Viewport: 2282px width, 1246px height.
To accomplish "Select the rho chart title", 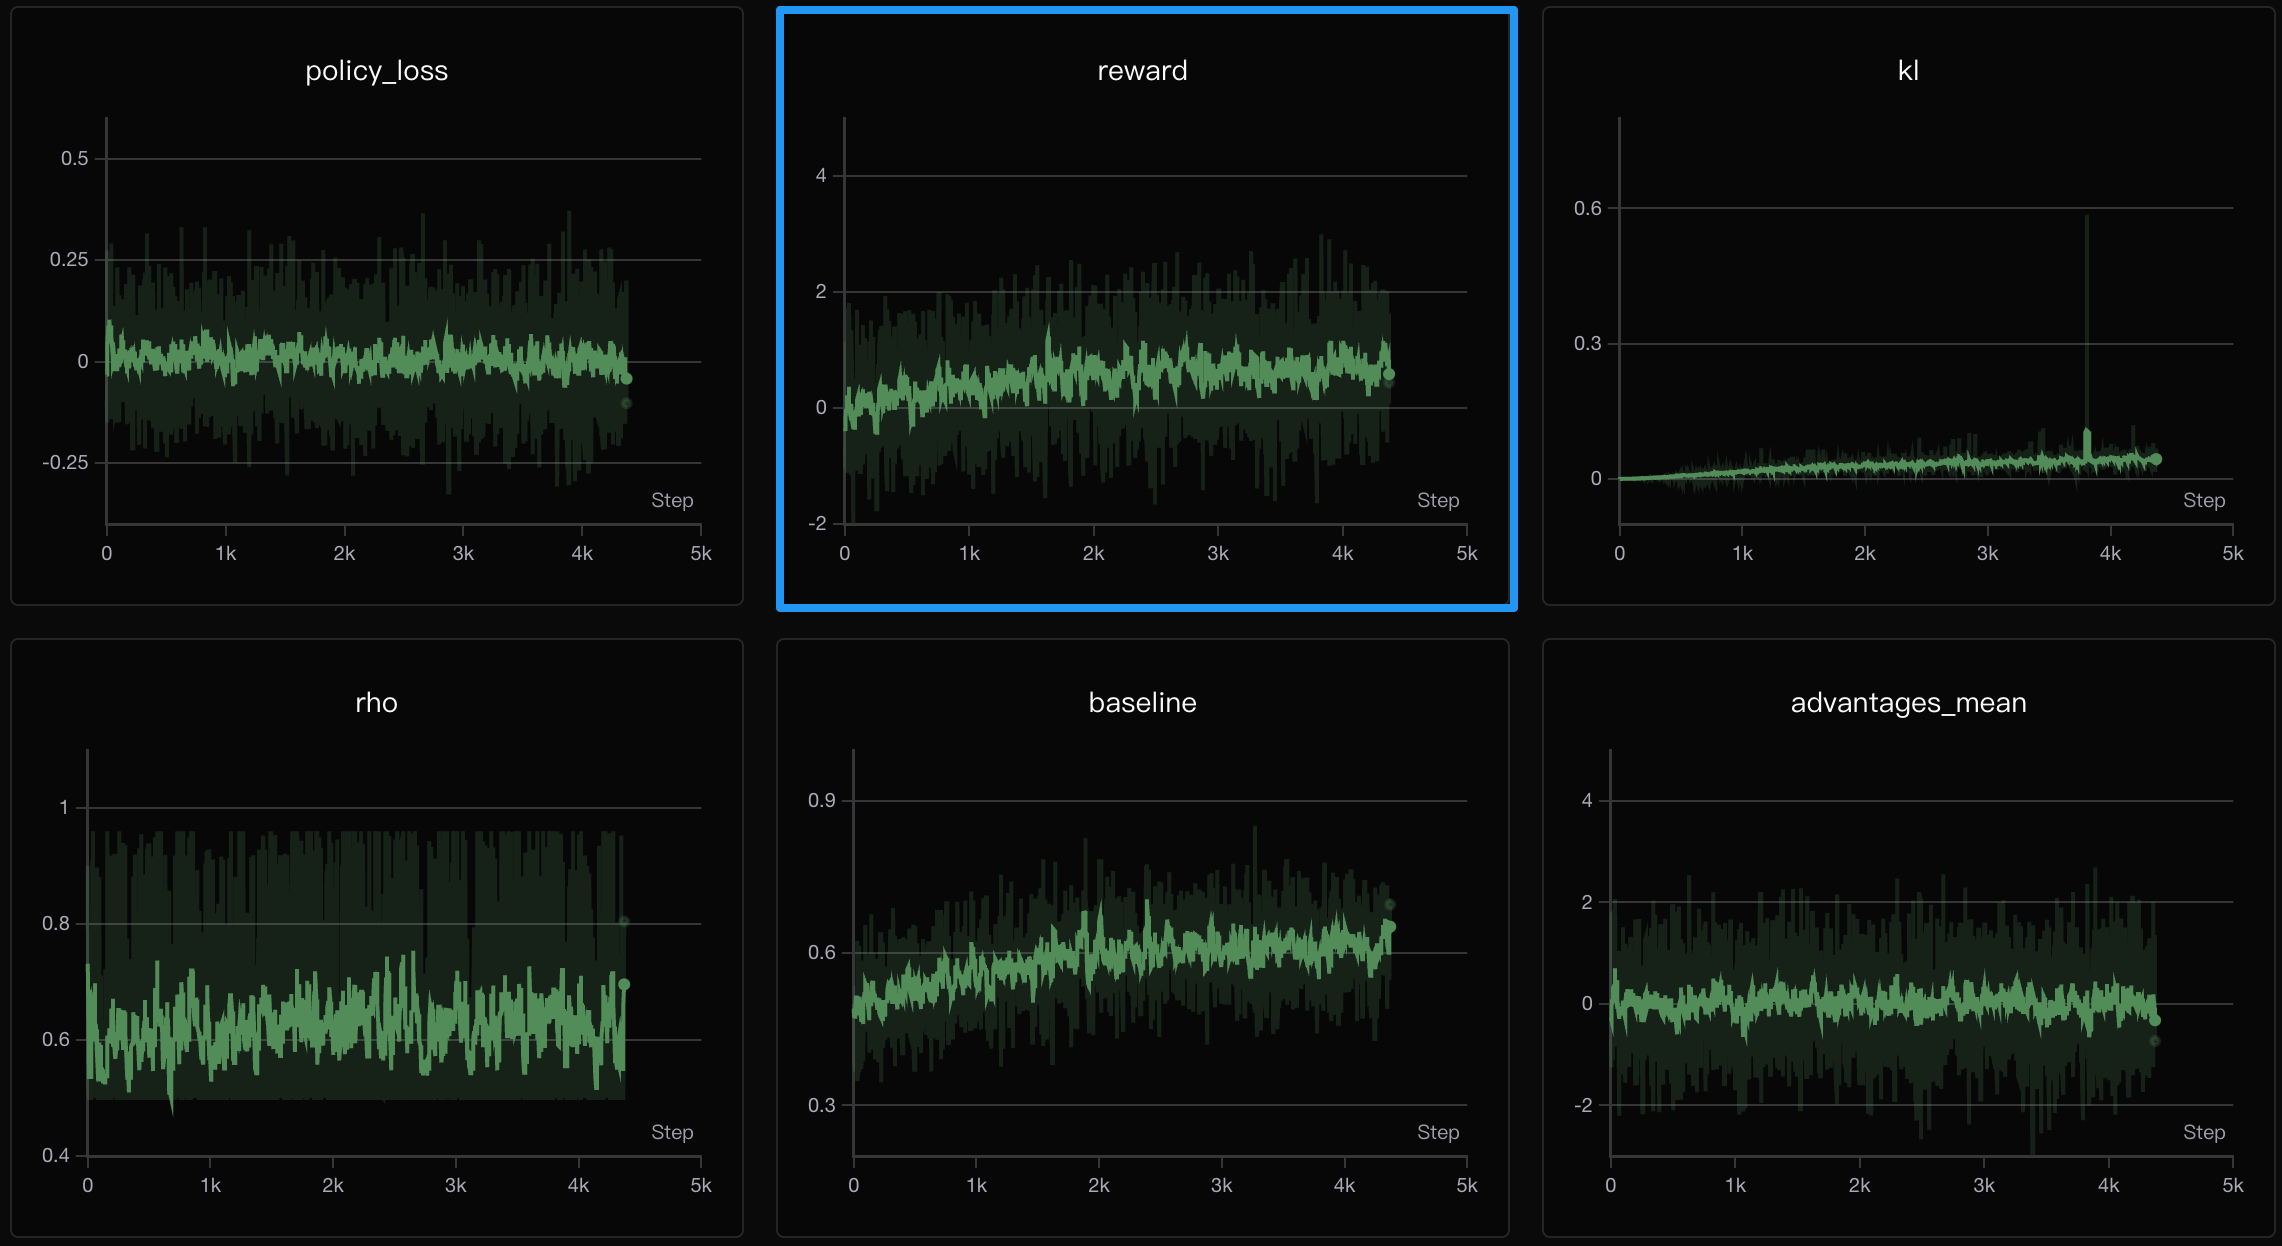I will click(376, 703).
